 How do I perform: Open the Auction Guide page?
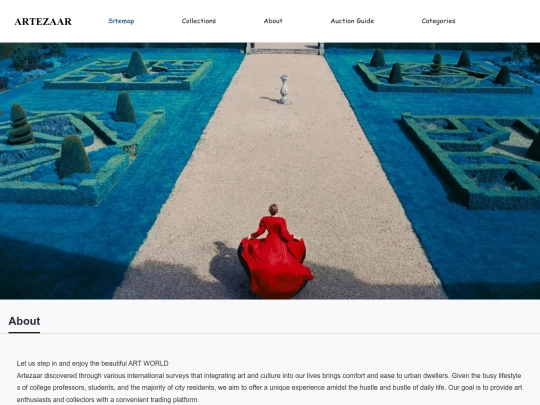(352, 21)
